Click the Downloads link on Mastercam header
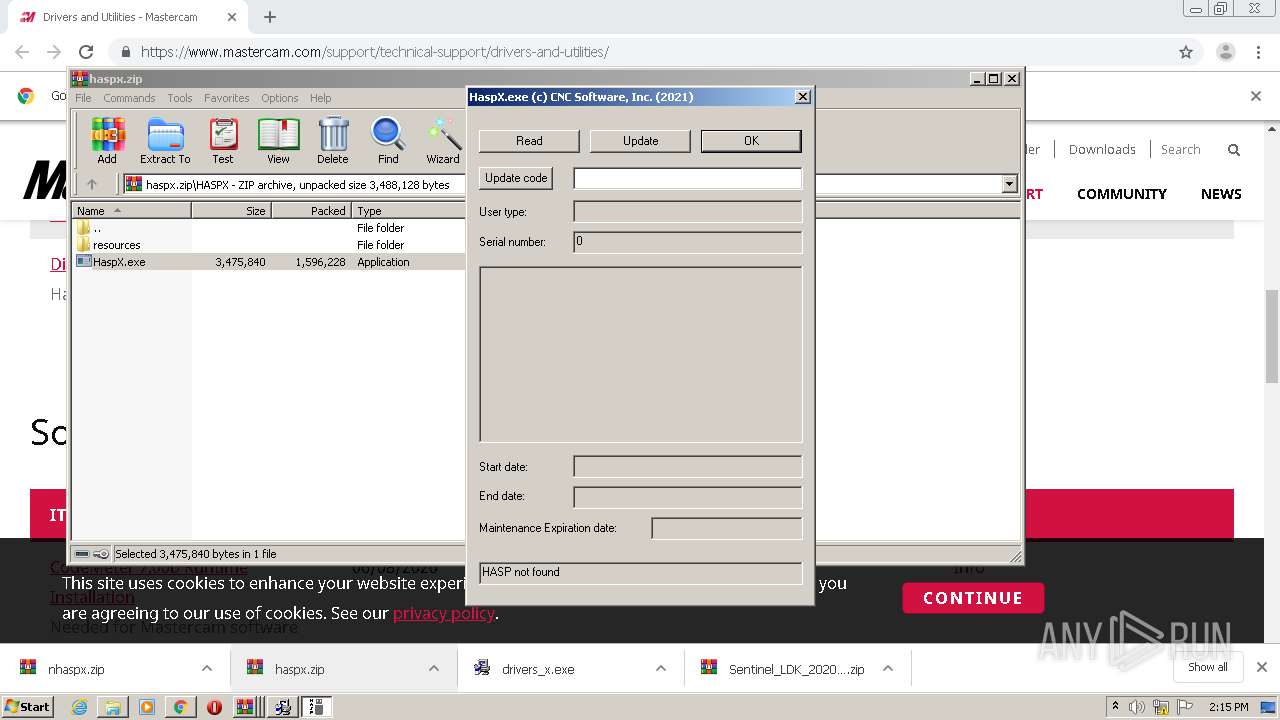Viewport: 1280px width, 720px height. pyautogui.click(x=1102, y=149)
